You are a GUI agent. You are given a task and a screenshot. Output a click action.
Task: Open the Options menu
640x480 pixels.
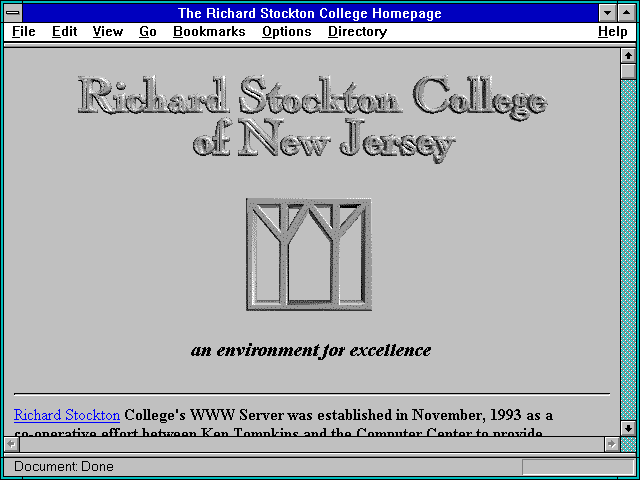point(287,32)
